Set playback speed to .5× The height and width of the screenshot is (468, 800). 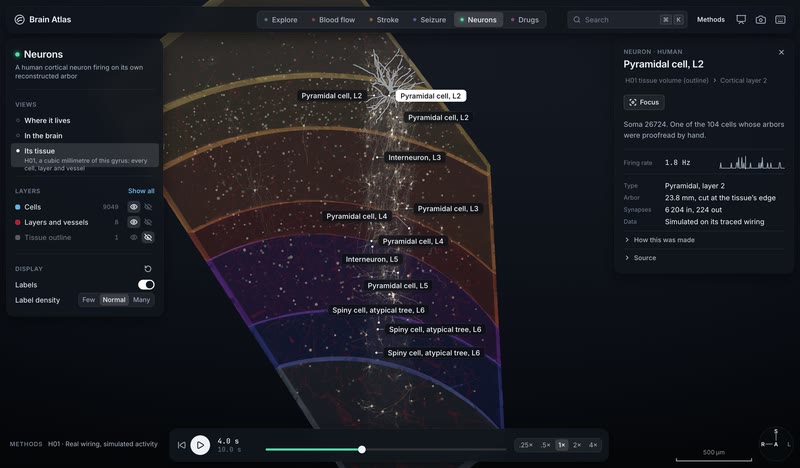pyautogui.click(x=545, y=445)
